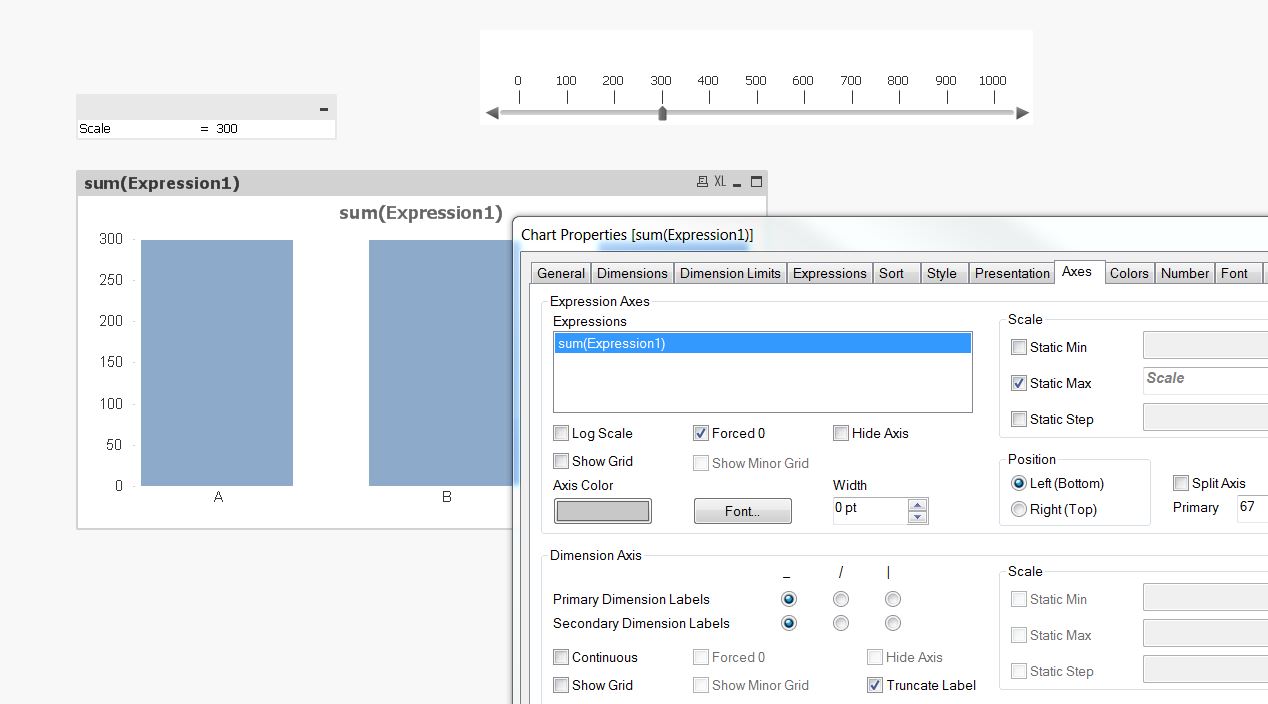The width and height of the screenshot is (1268, 704).
Task: Click the slider thumb at 300
Action: (662, 113)
